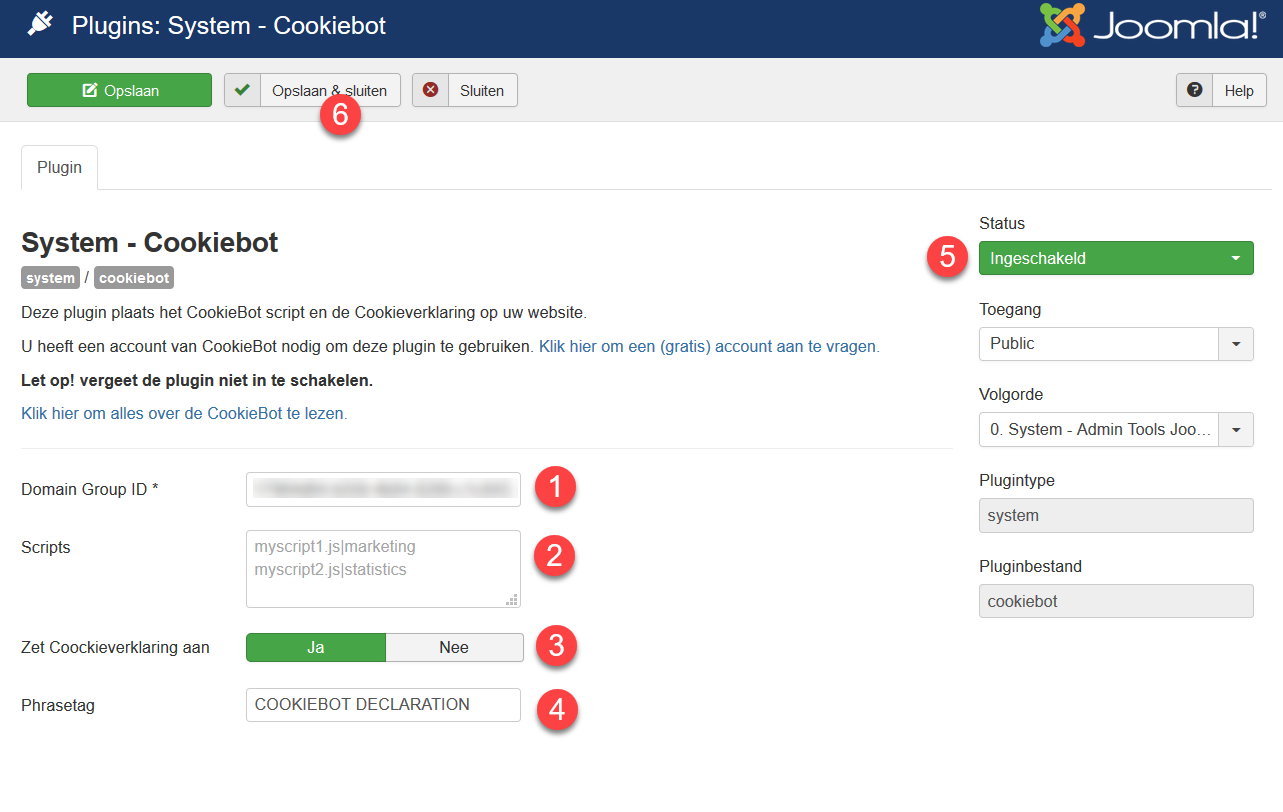Click the checkmark icon on Opslaan & sluiten
1283x812 pixels.
coord(242,90)
